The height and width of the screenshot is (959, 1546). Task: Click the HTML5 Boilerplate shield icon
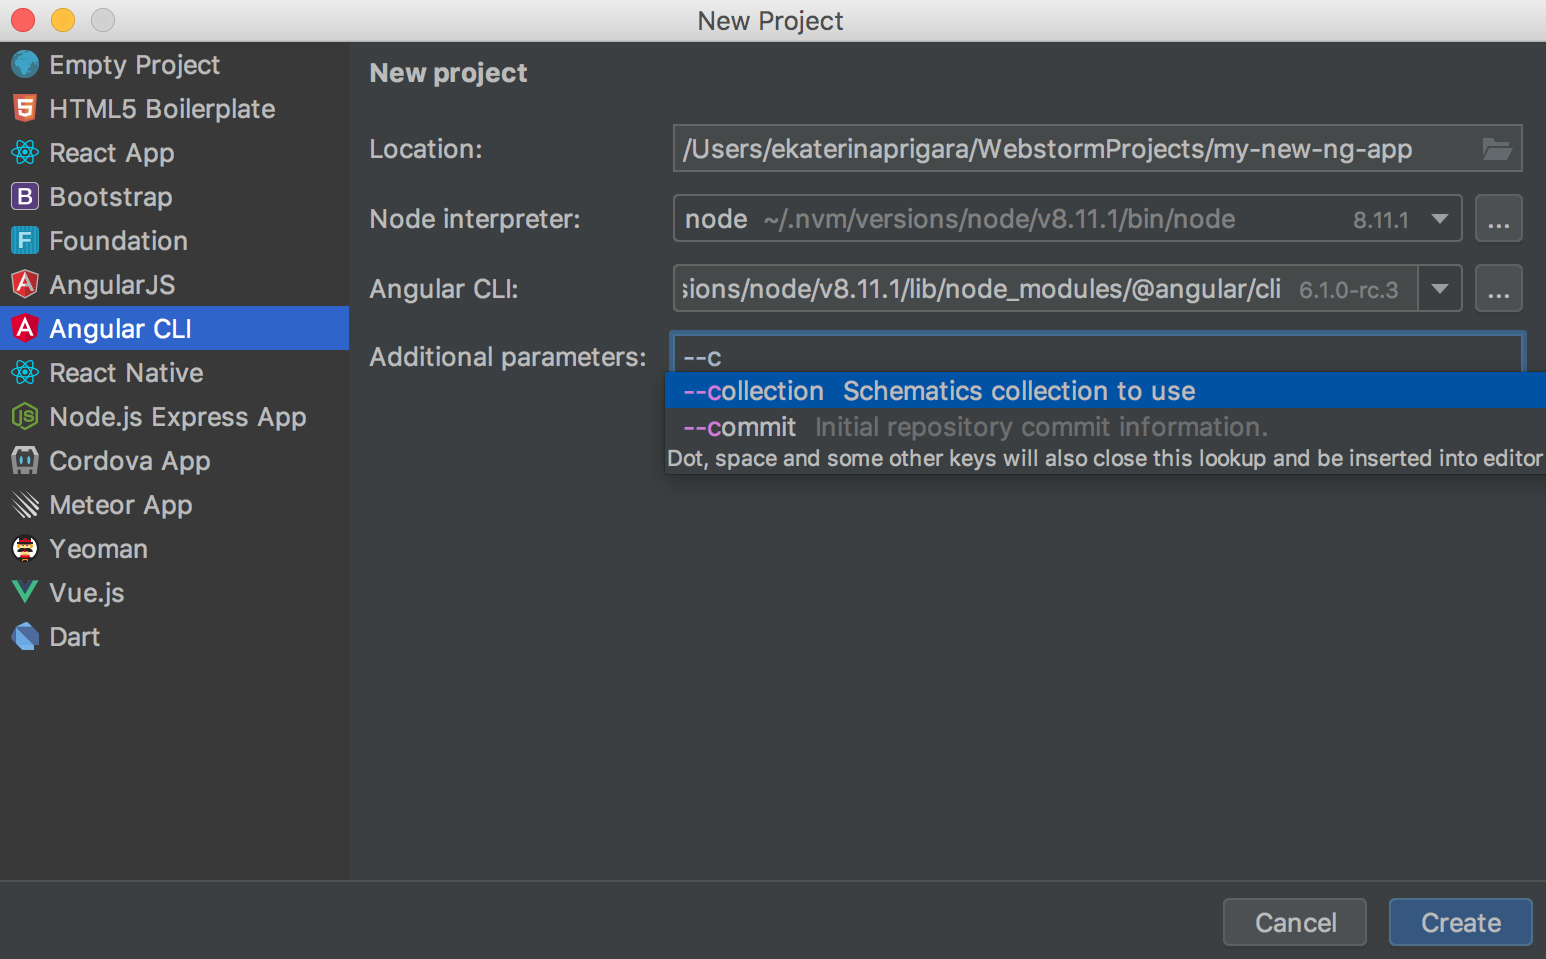click(x=25, y=109)
